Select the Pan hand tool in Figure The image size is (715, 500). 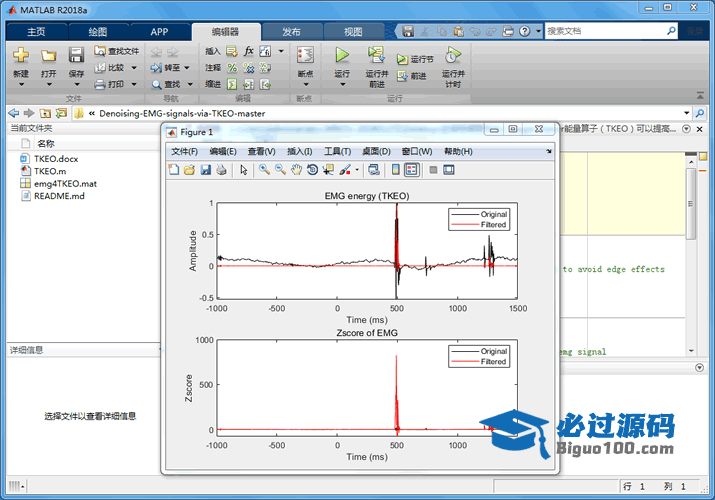(x=296, y=170)
